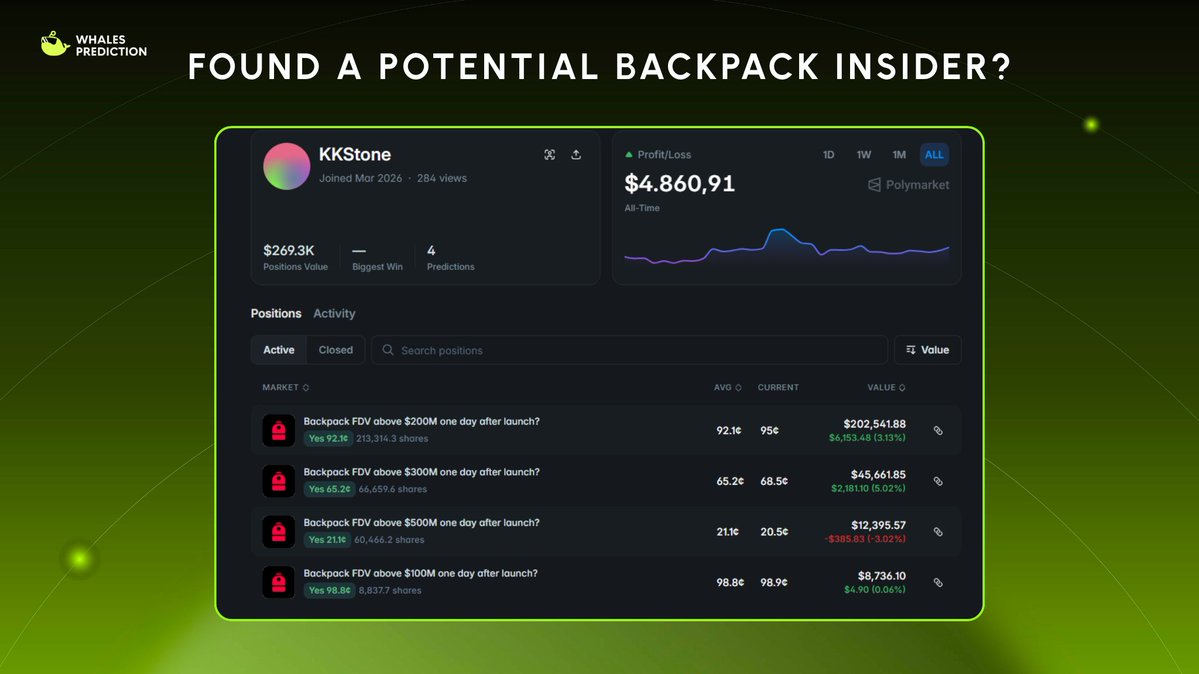Click link icon on $45,661.85 row

(938, 481)
